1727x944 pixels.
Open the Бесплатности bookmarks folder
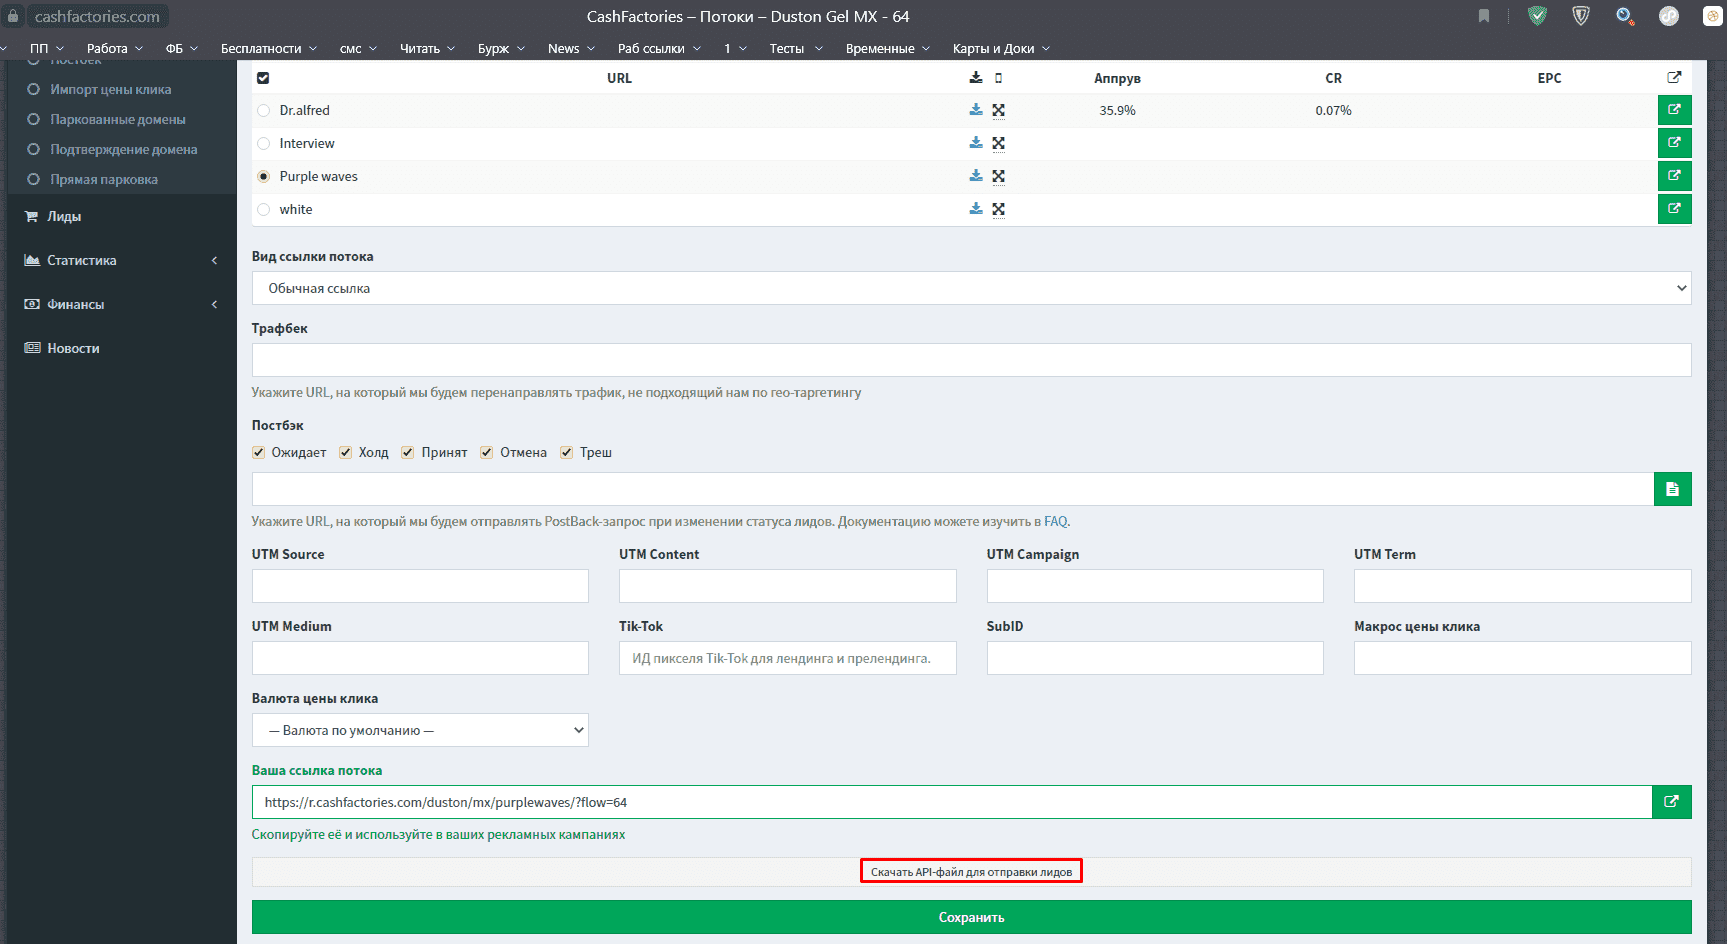(x=268, y=48)
